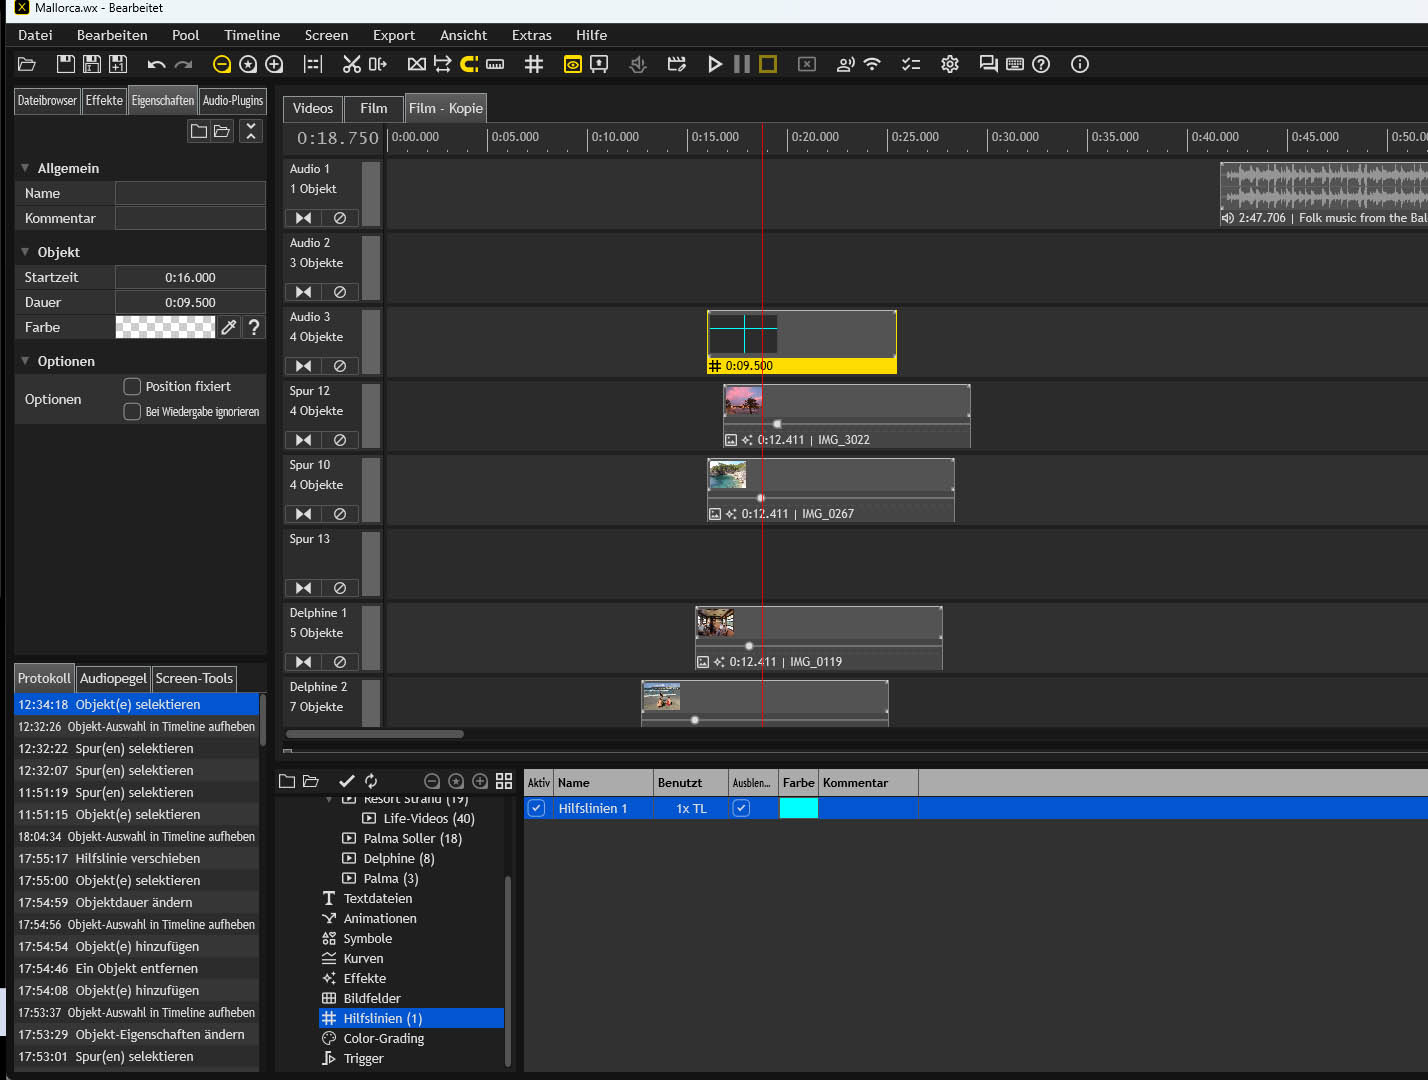Collapse the Objekt properties section
The width and height of the screenshot is (1428, 1080).
pos(25,252)
